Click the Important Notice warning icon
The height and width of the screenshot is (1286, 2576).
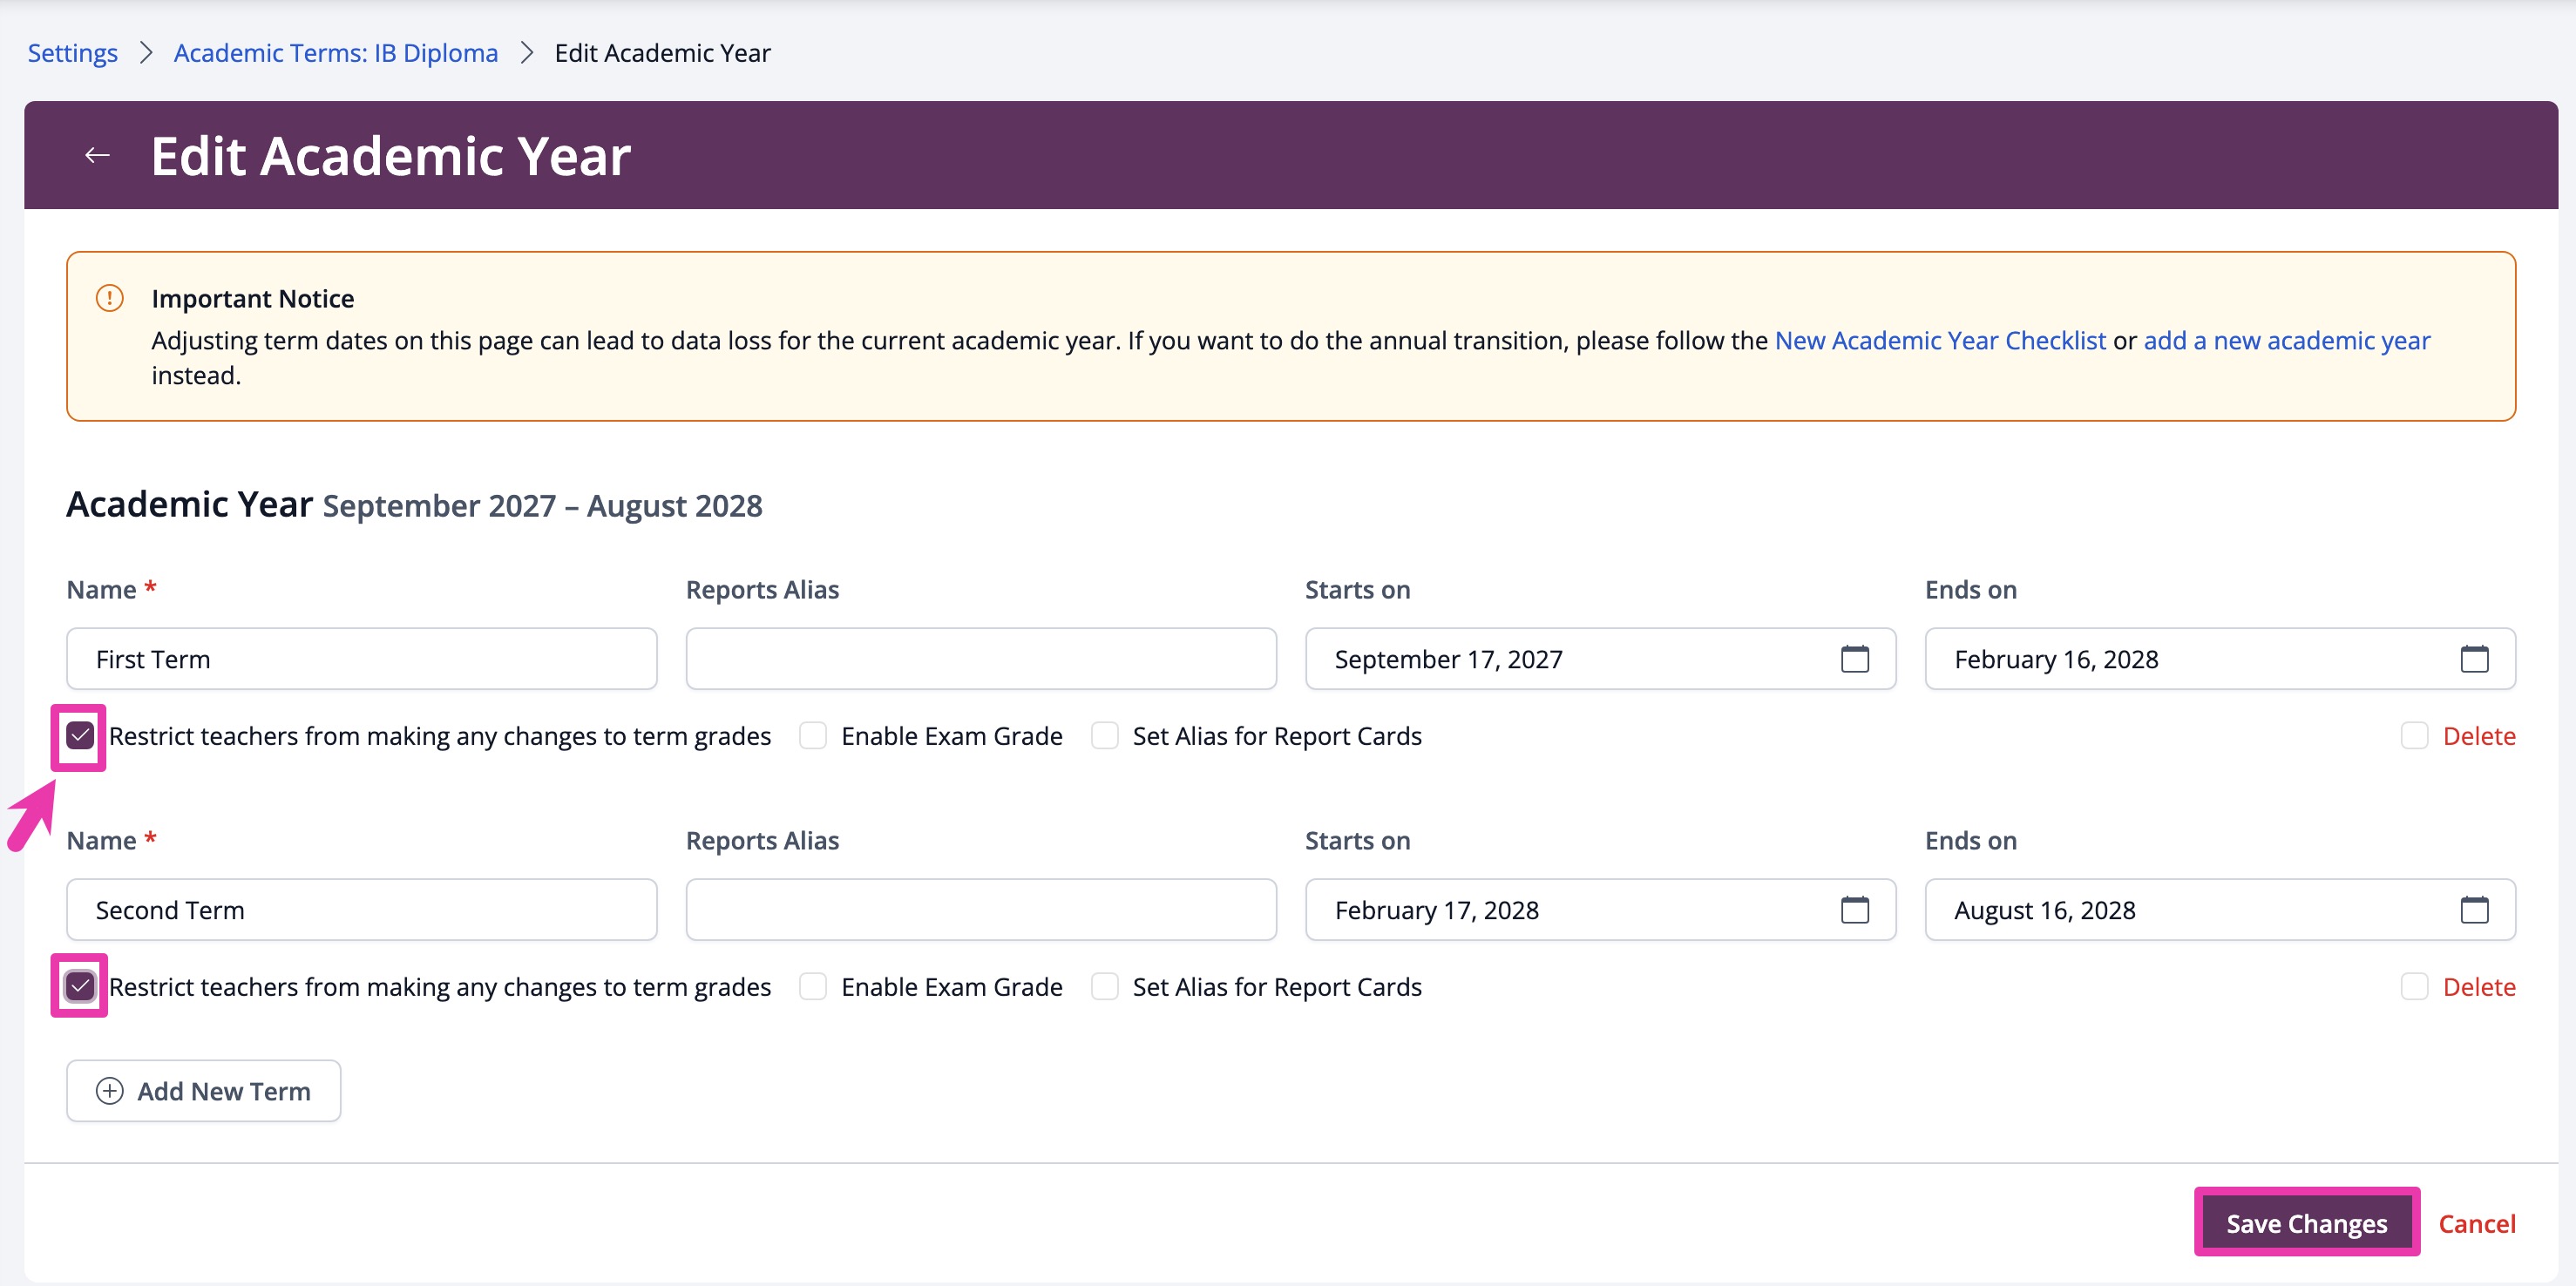pyautogui.click(x=110, y=298)
